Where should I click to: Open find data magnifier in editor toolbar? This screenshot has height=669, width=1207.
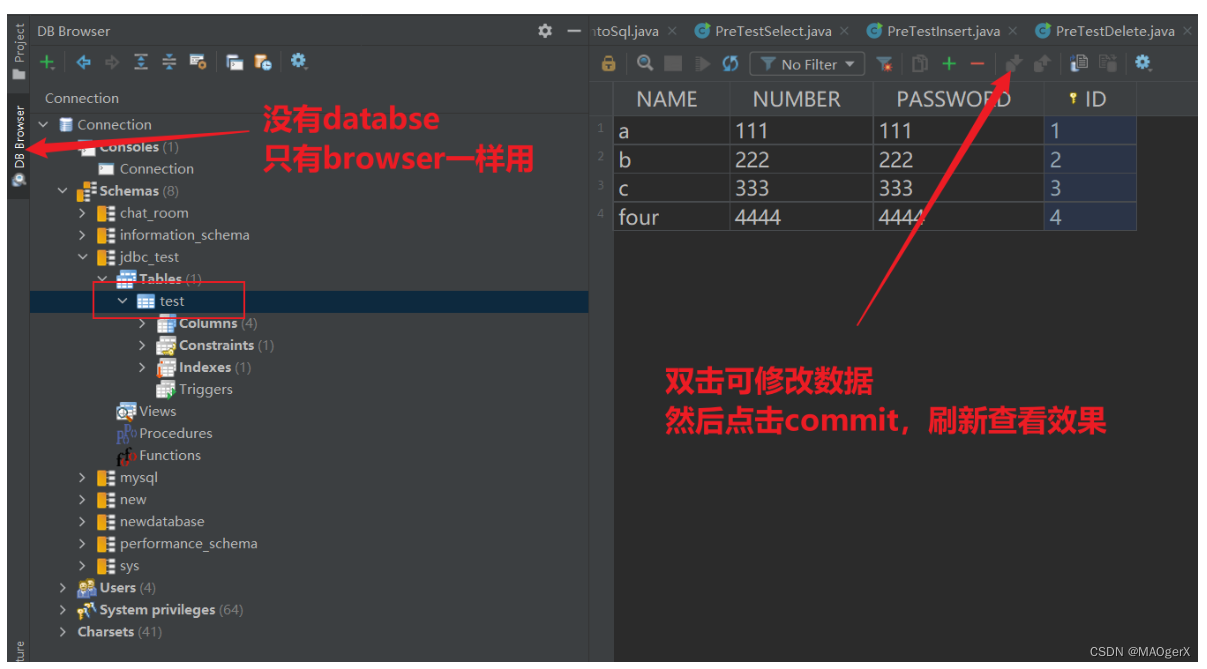click(645, 64)
